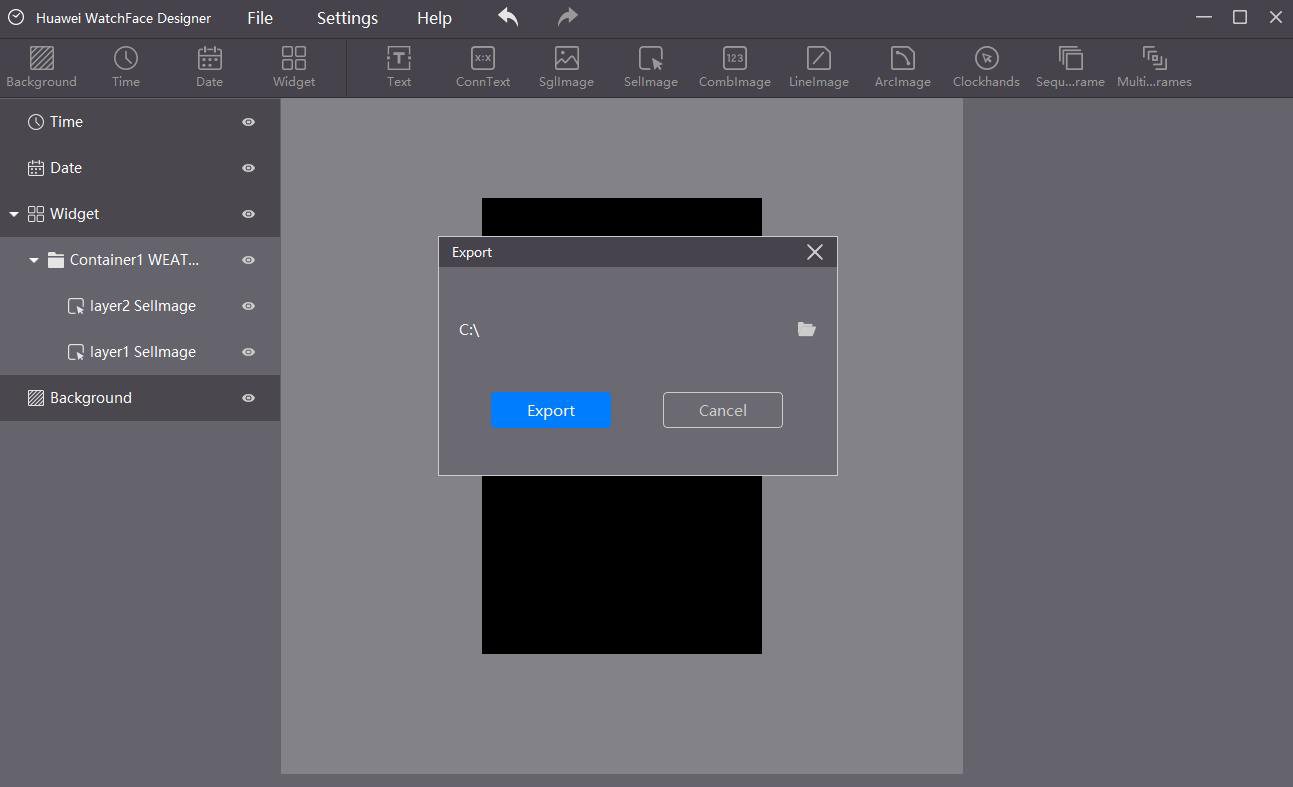Open the Widget toolbar option
The height and width of the screenshot is (787, 1293).
tap(294, 67)
